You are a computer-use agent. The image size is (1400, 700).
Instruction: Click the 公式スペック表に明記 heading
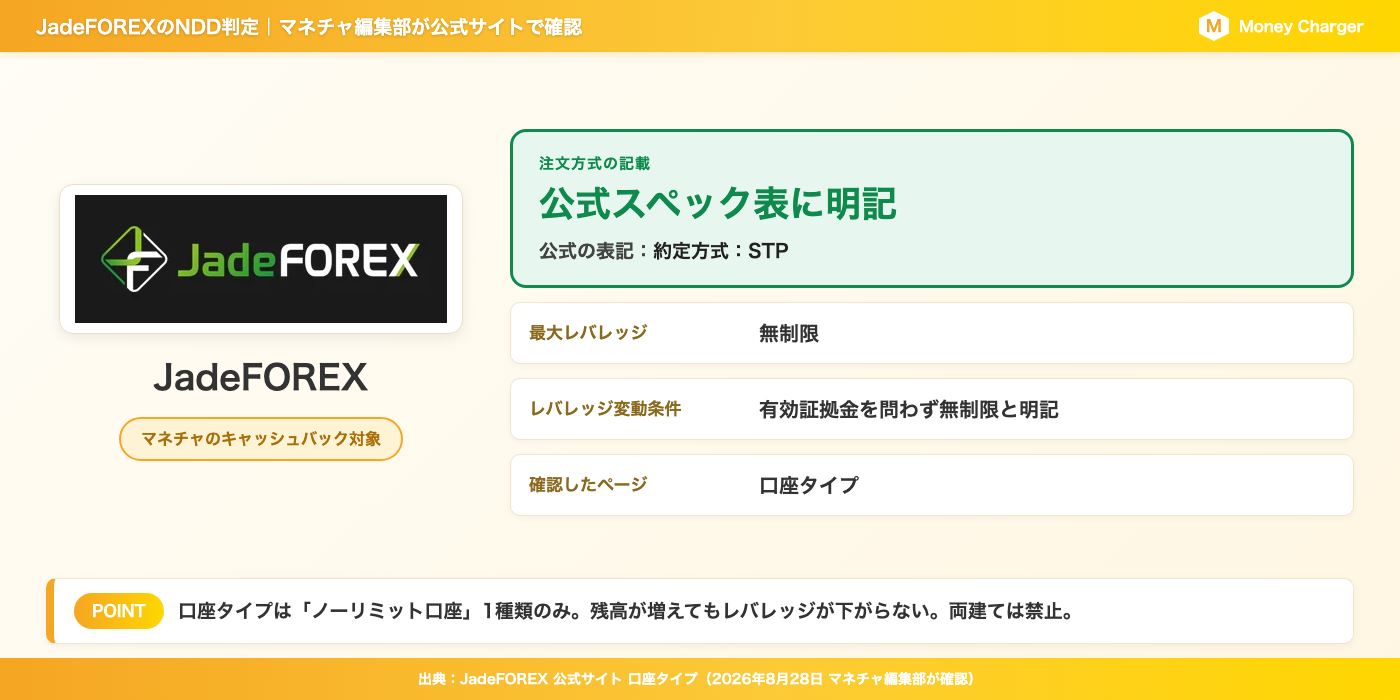click(718, 203)
